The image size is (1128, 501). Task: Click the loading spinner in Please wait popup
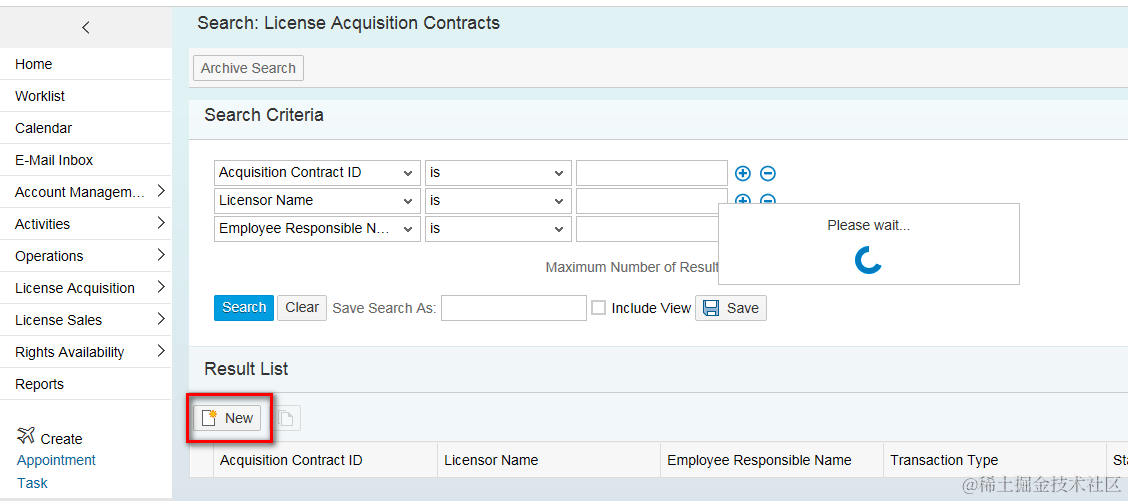coord(868,260)
